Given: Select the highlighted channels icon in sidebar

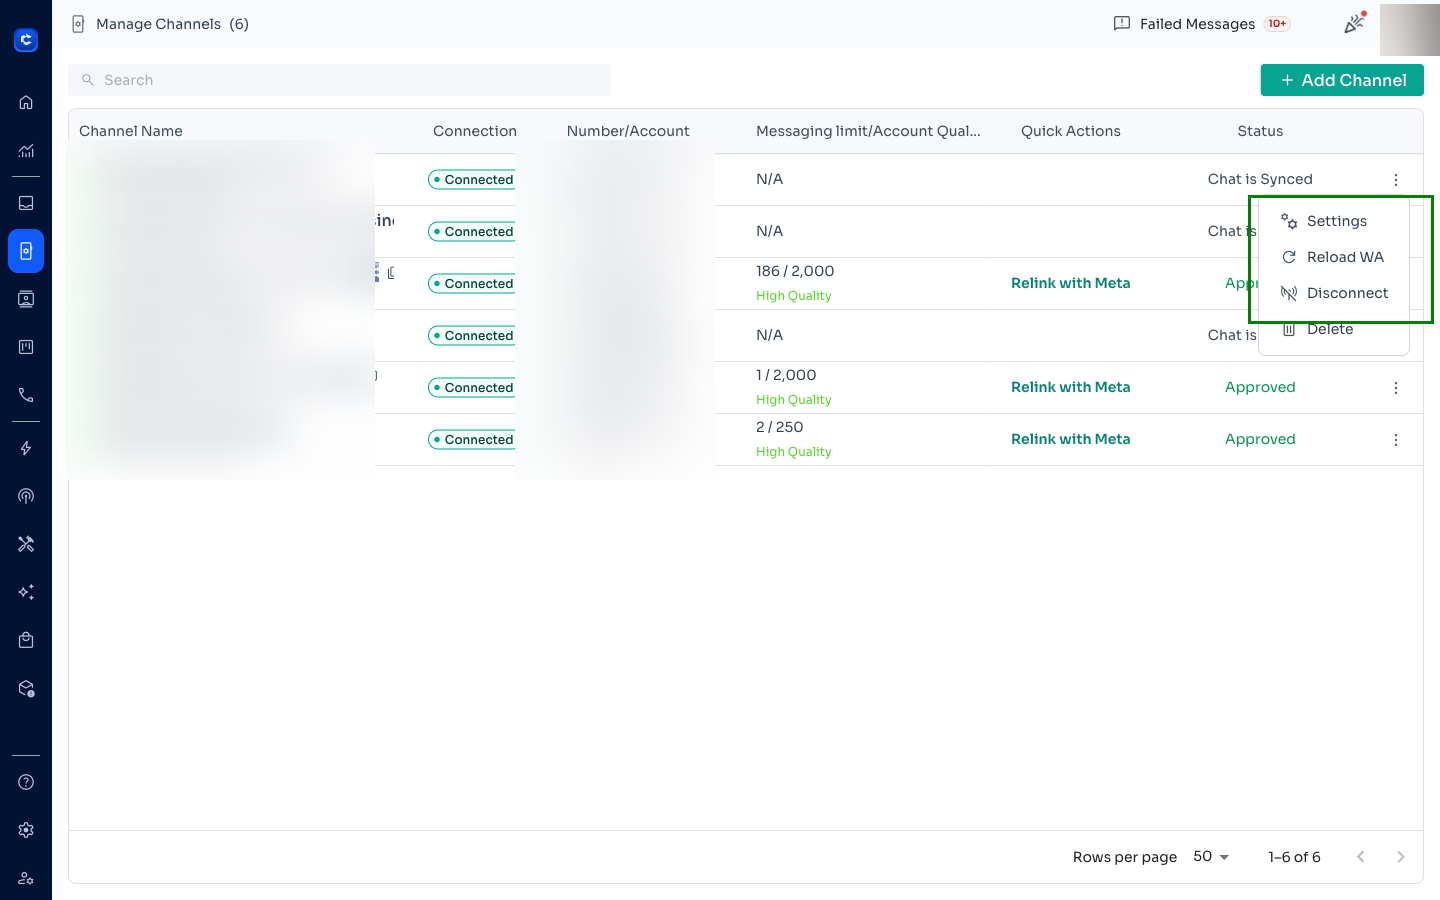Looking at the screenshot, I should (26, 251).
